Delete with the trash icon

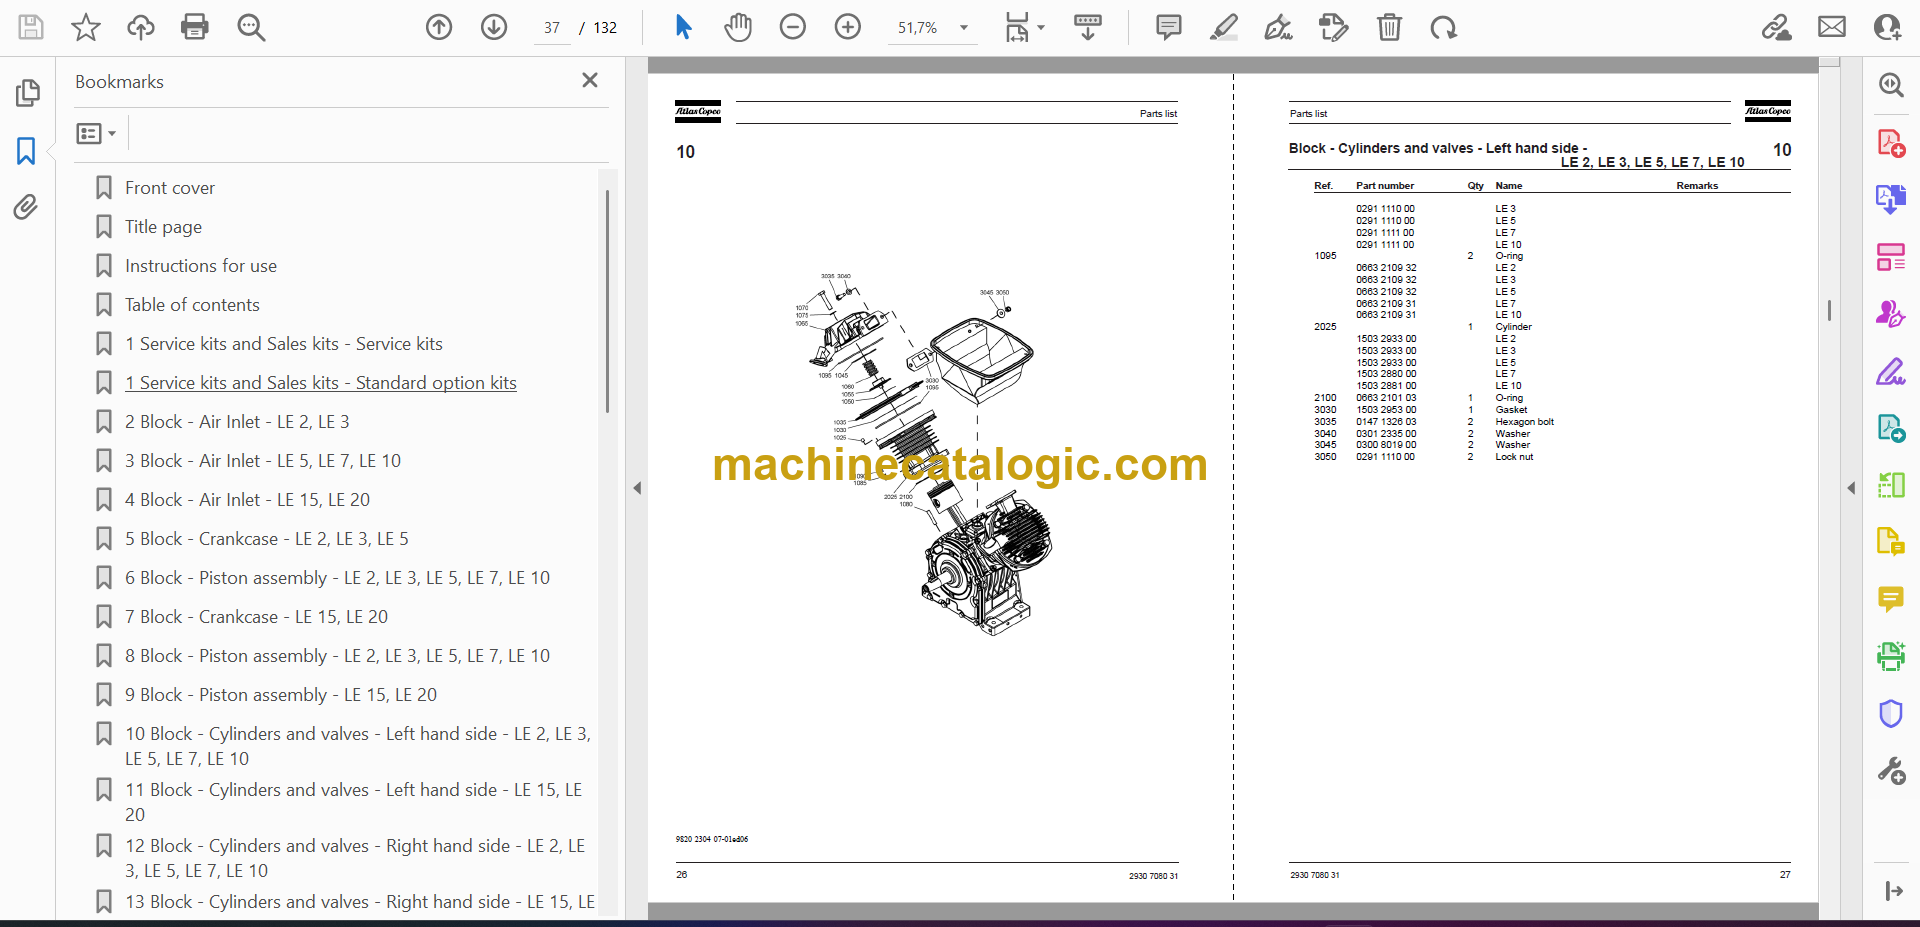(x=1389, y=27)
